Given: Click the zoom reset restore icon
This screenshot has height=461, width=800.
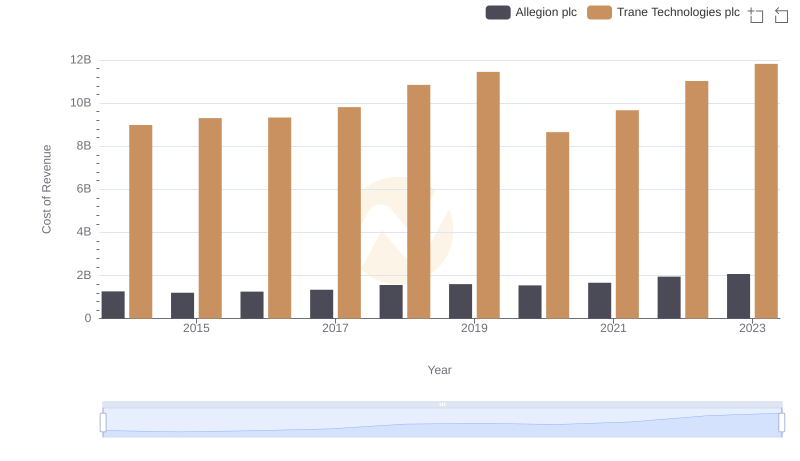Looking at the screenshot, I should tap(781, 15).
